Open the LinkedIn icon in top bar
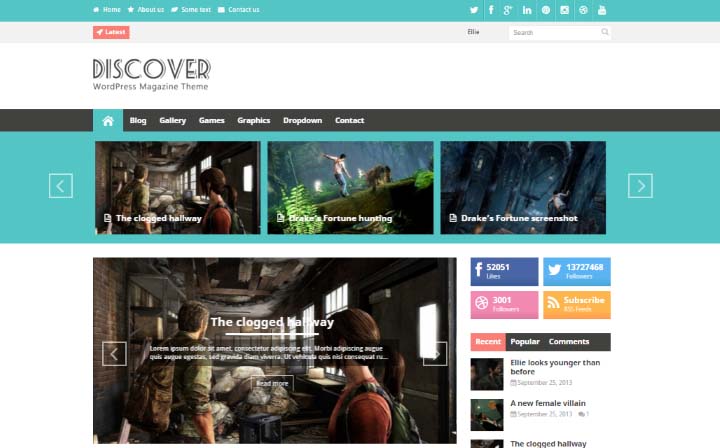720x448 pixels. pyautogui.click(x=527, y=10)
